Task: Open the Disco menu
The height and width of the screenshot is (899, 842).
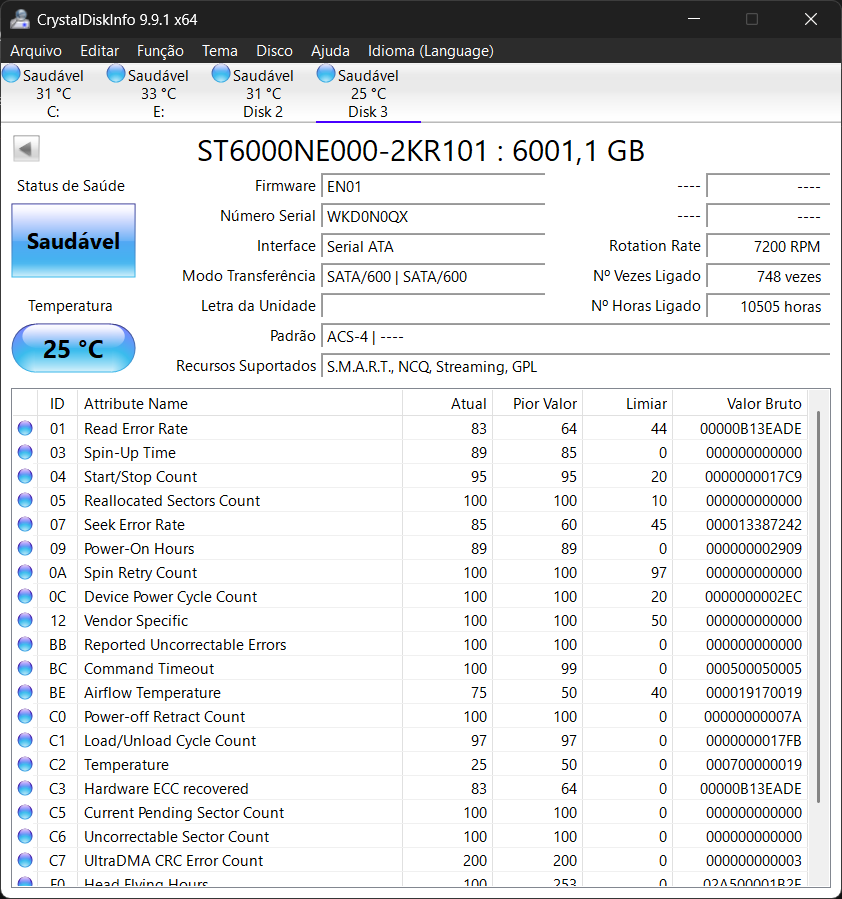Action: click(275, 51)
